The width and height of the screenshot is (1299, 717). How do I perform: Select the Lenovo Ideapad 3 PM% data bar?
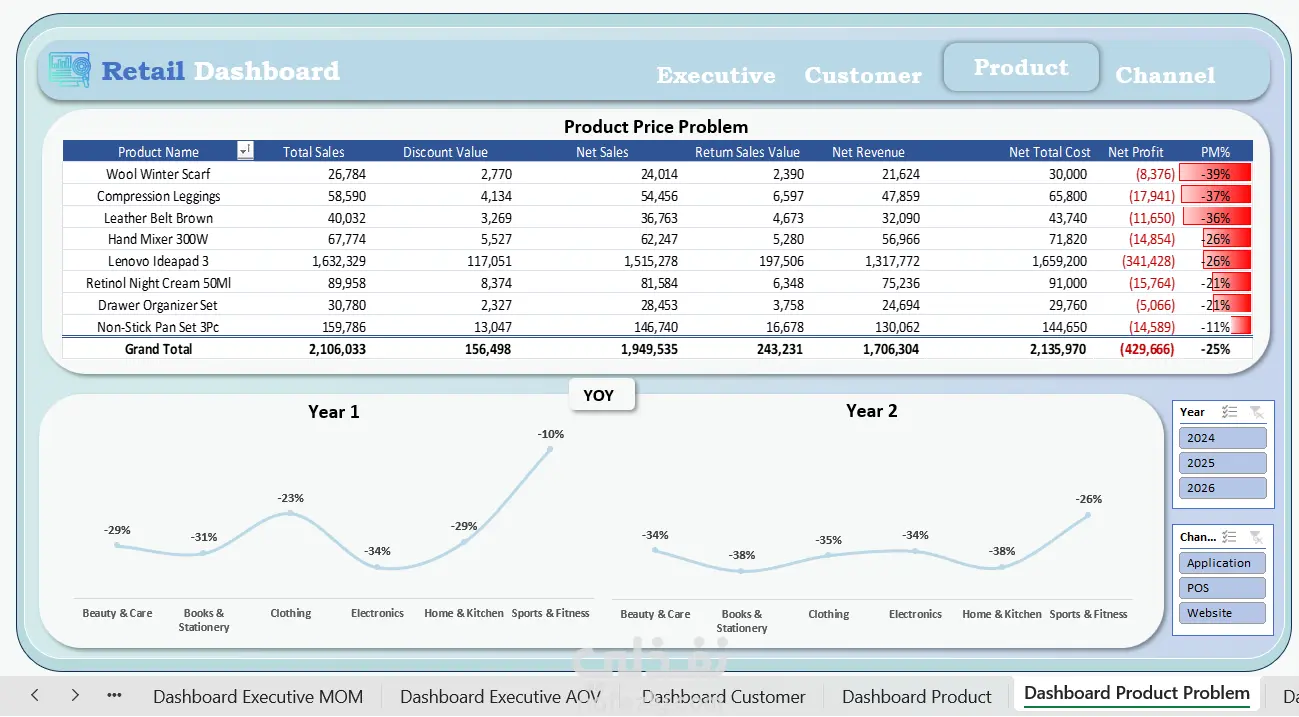click(1216, 261)
